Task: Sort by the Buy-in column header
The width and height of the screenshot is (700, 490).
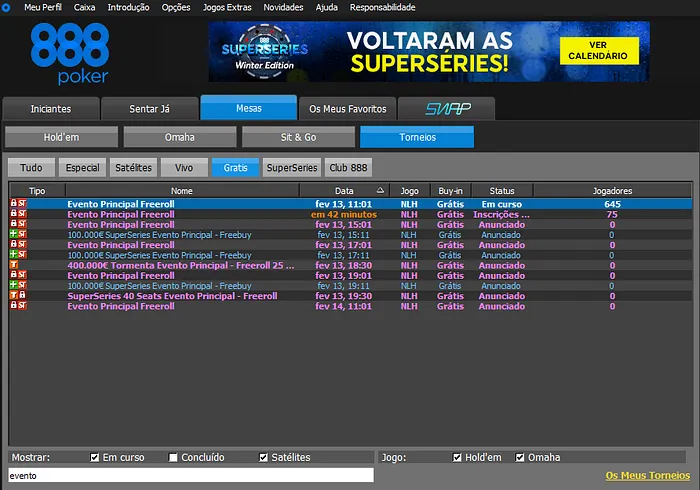Action: pyautogui.click(x=450, y=191)
